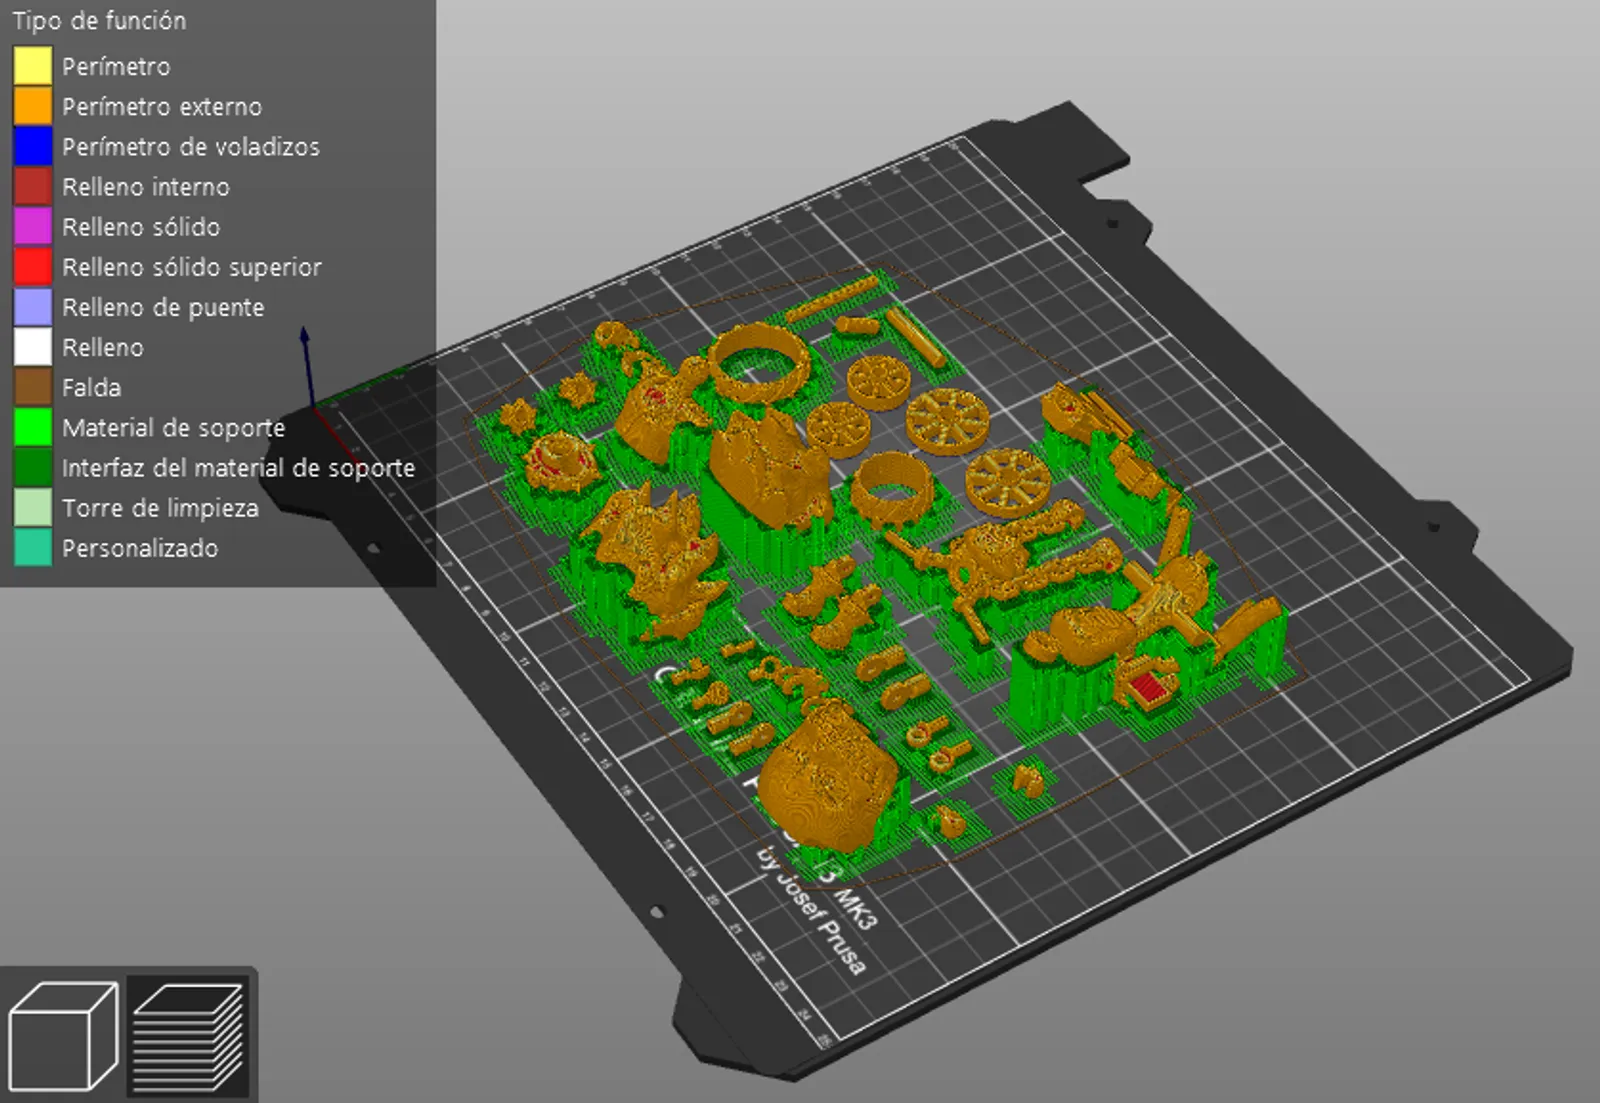The width and height of the screenshot is (1600, 1103).
Task: Click the white Relleno swatch
Action: (x=33, y=347)
